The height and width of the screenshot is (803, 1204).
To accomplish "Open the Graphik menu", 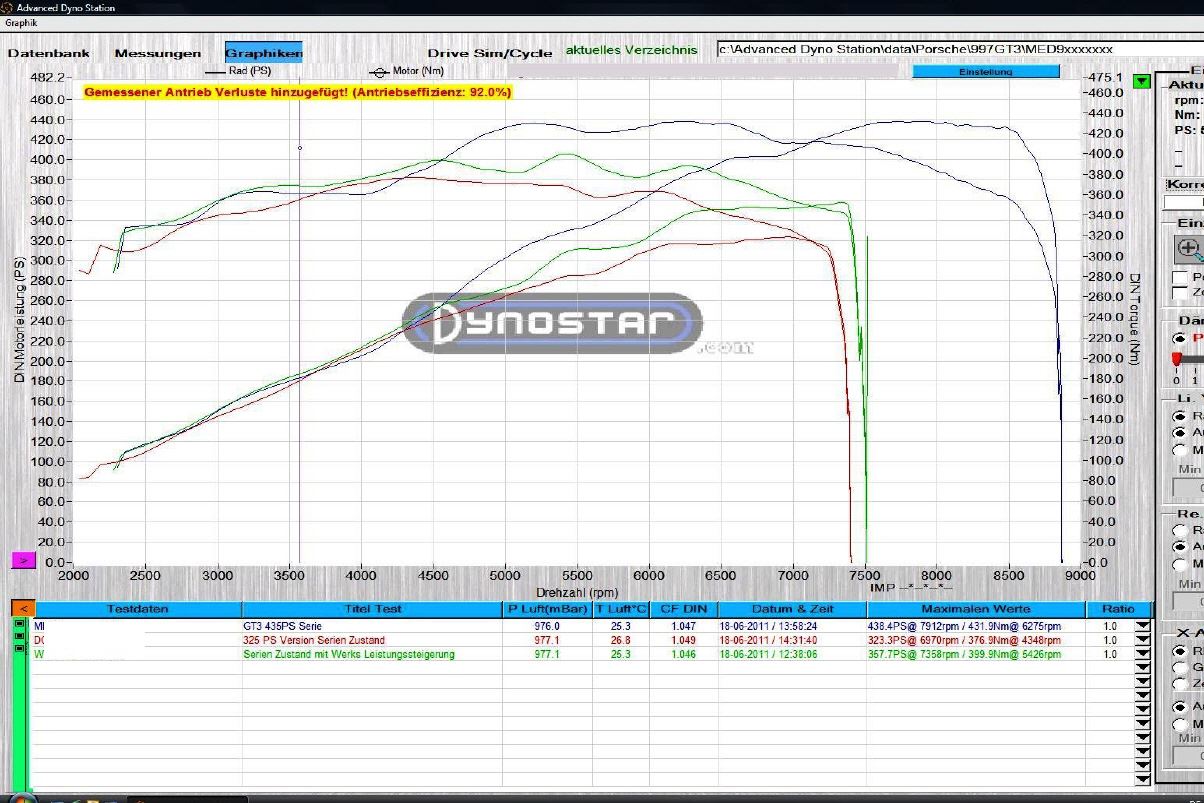I will pos(21,22).
